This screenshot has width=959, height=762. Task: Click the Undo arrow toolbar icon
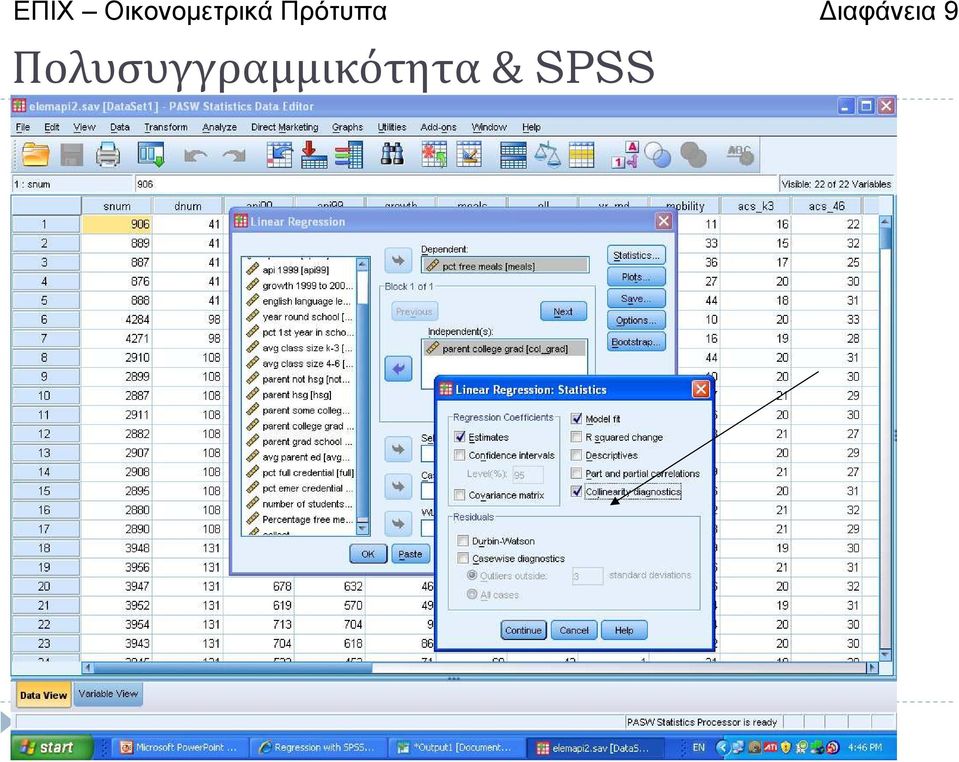tap(195, 156)
